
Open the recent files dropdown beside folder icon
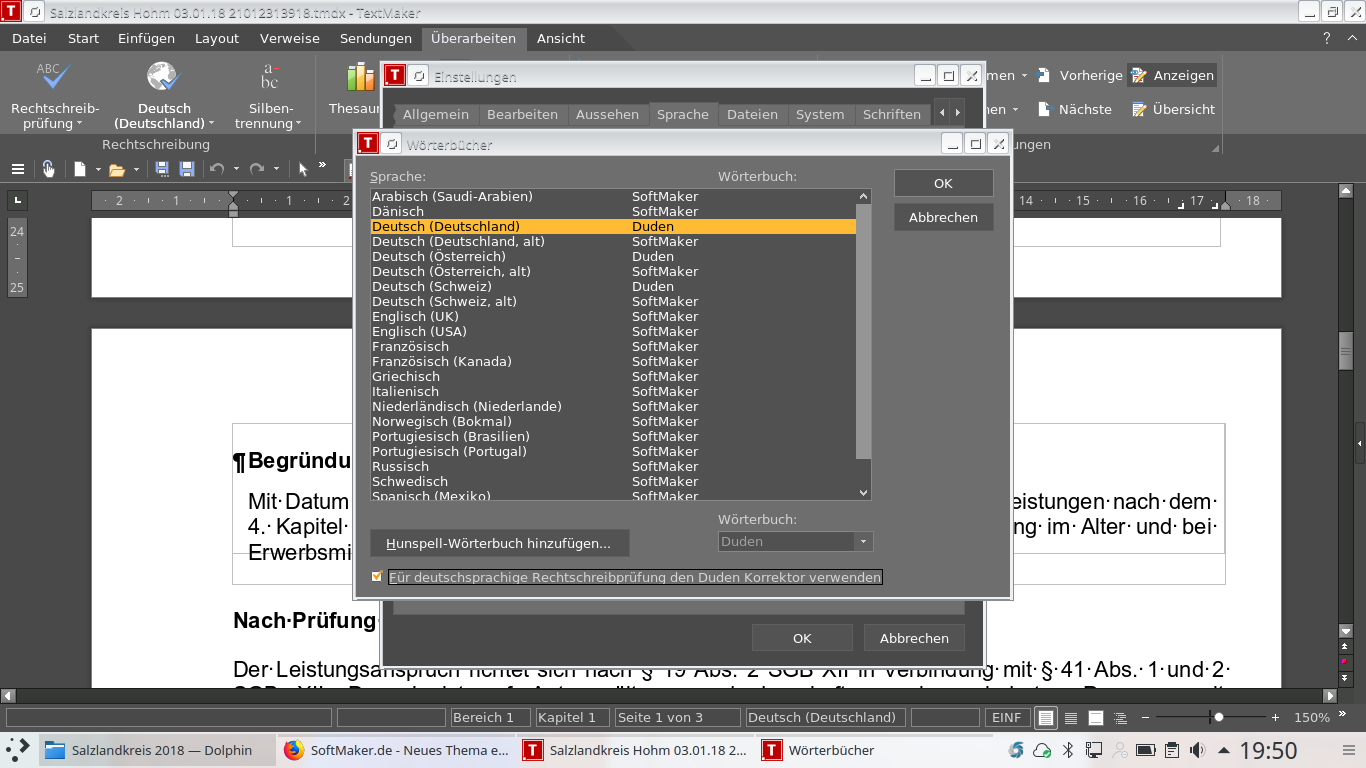point(135,170)
